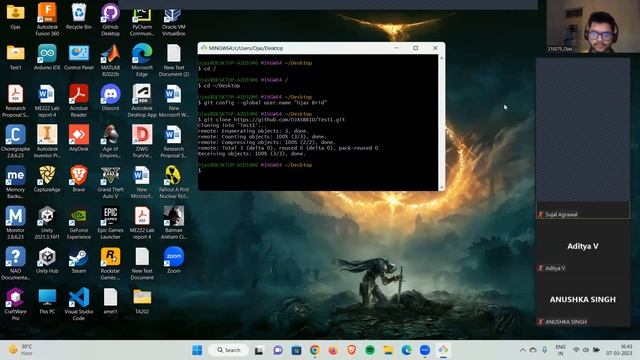Open the DWG TrueView icon
This screenshot has height=360, width=640.
[x=142, y=141]
